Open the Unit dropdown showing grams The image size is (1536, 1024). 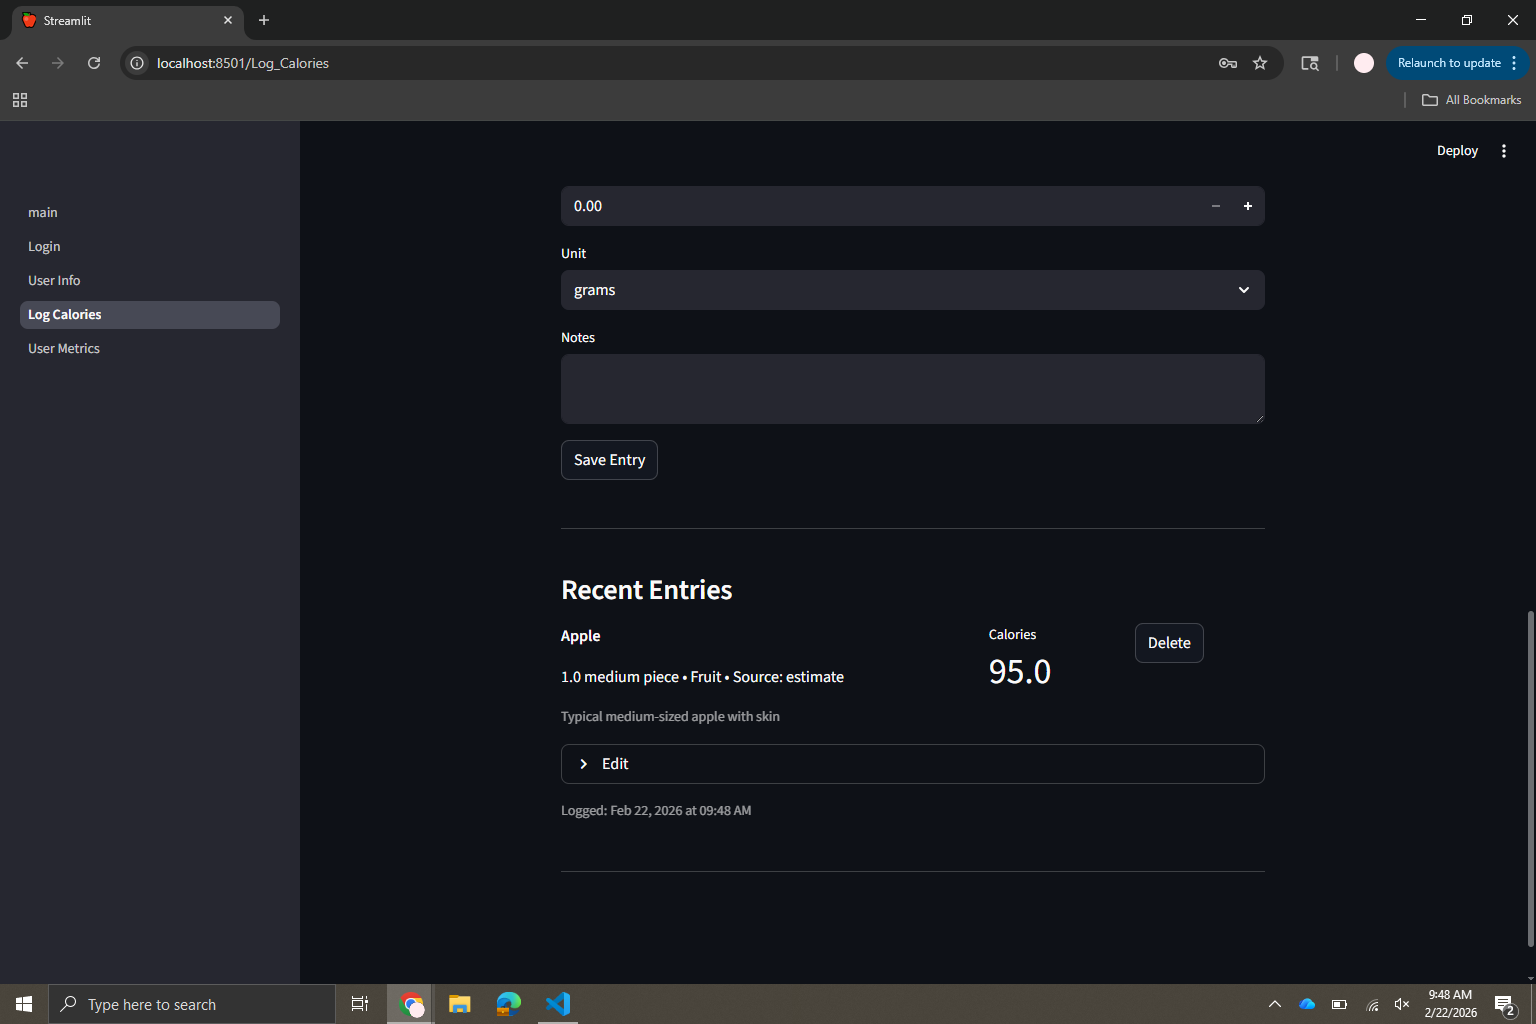(912, 290)
